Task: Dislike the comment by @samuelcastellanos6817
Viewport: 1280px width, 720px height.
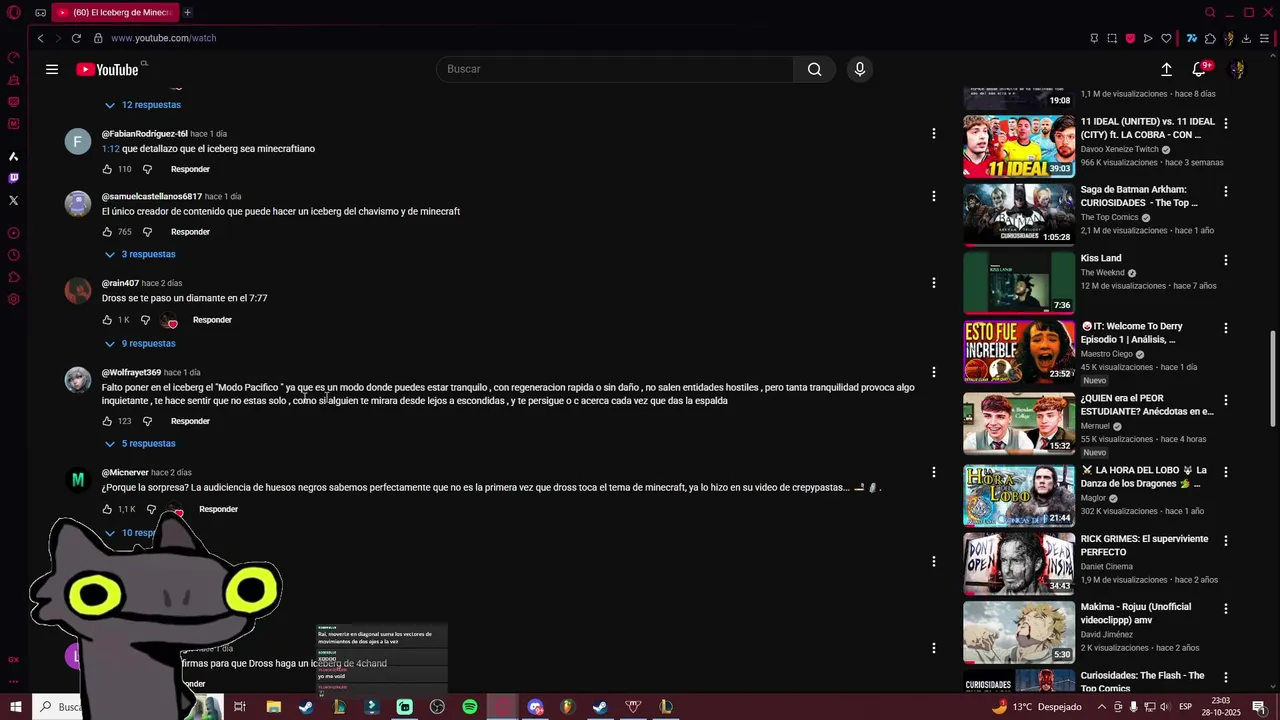Action: pyautogui.click(x=147, y=232)
